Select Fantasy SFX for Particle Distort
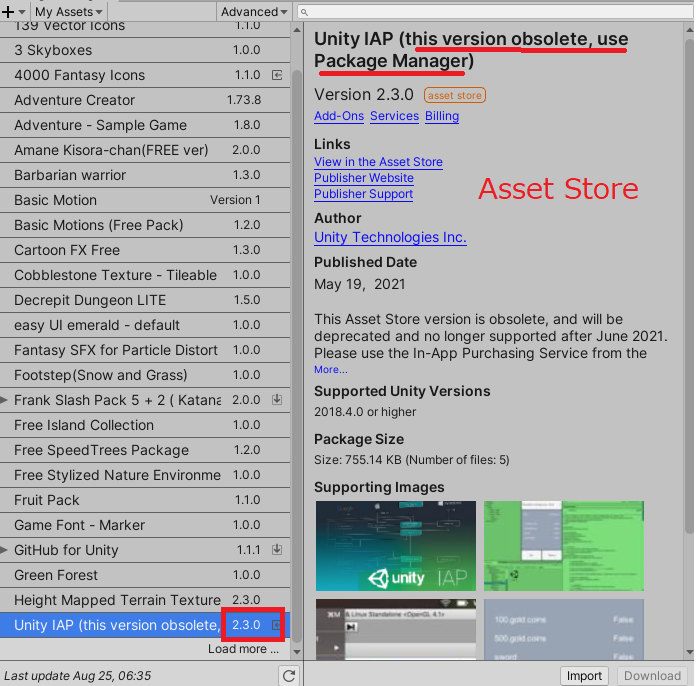The width and height of the screenshot is (696, 686). pos(145,350)
